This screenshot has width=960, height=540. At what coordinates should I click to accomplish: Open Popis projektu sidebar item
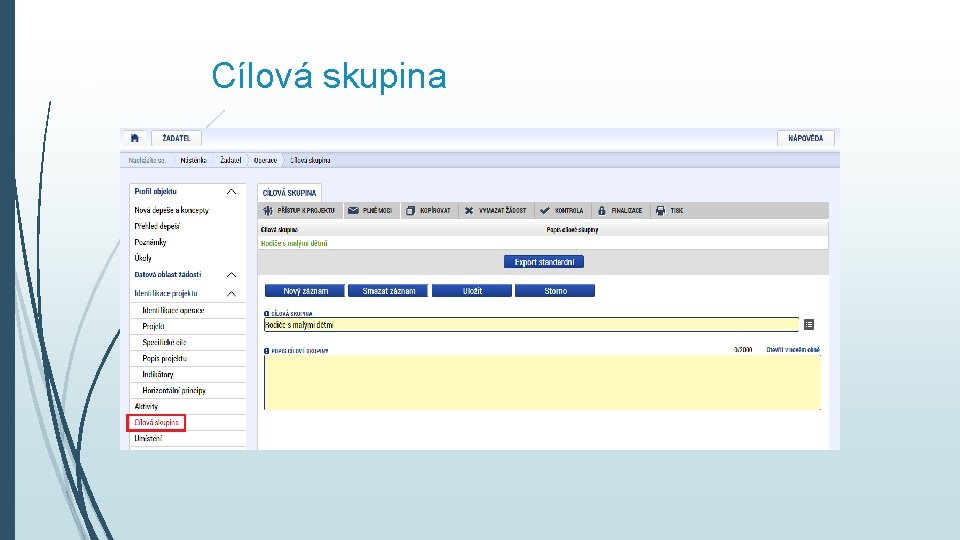[x=165, y=358]
